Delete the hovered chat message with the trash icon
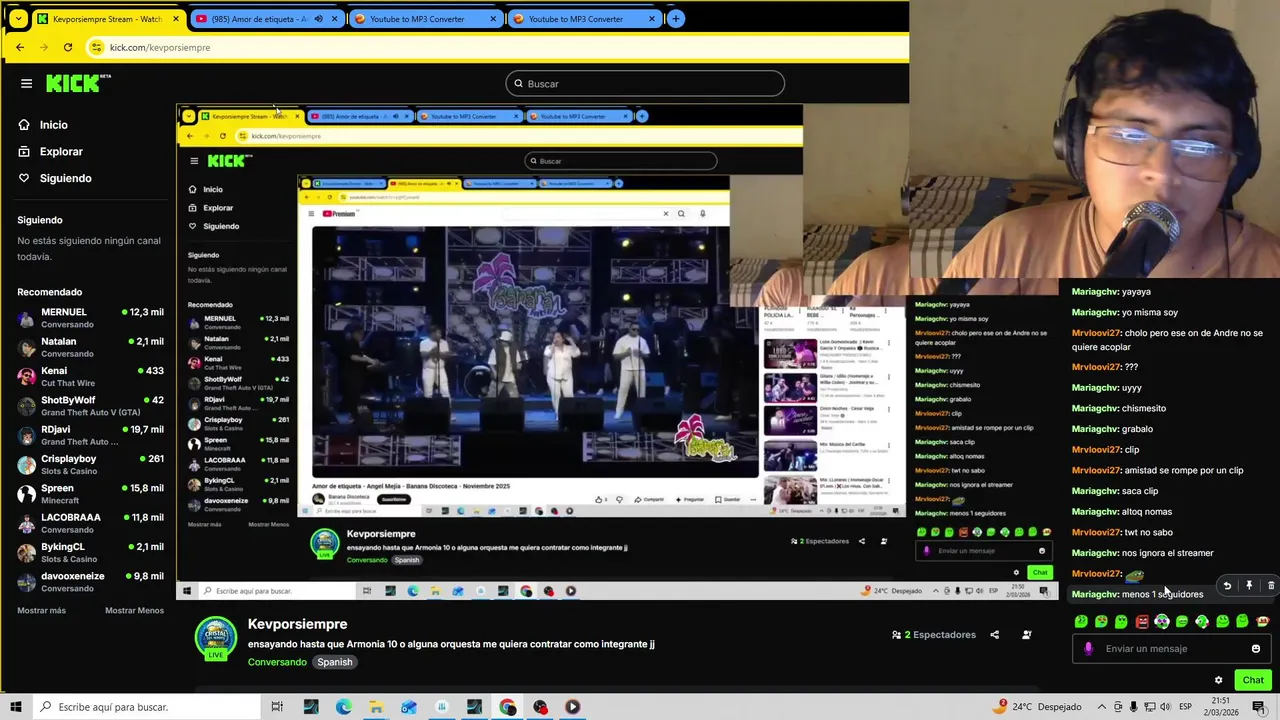This screenshot has height=720, width=1280. [1271, 586]
